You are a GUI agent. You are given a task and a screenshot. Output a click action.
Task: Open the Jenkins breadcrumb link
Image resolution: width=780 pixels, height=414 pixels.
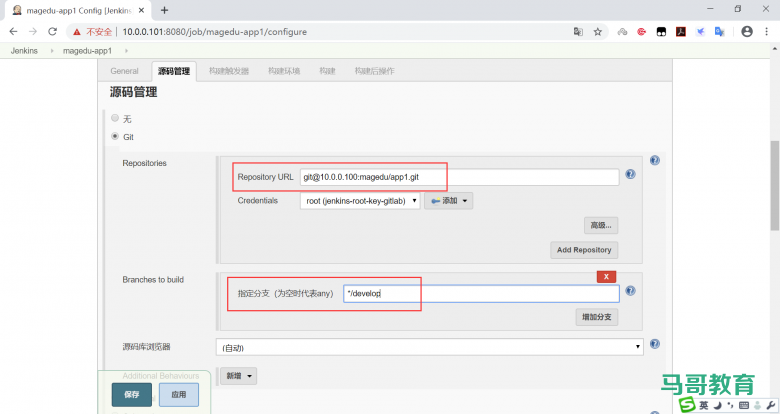pos(24,51)
